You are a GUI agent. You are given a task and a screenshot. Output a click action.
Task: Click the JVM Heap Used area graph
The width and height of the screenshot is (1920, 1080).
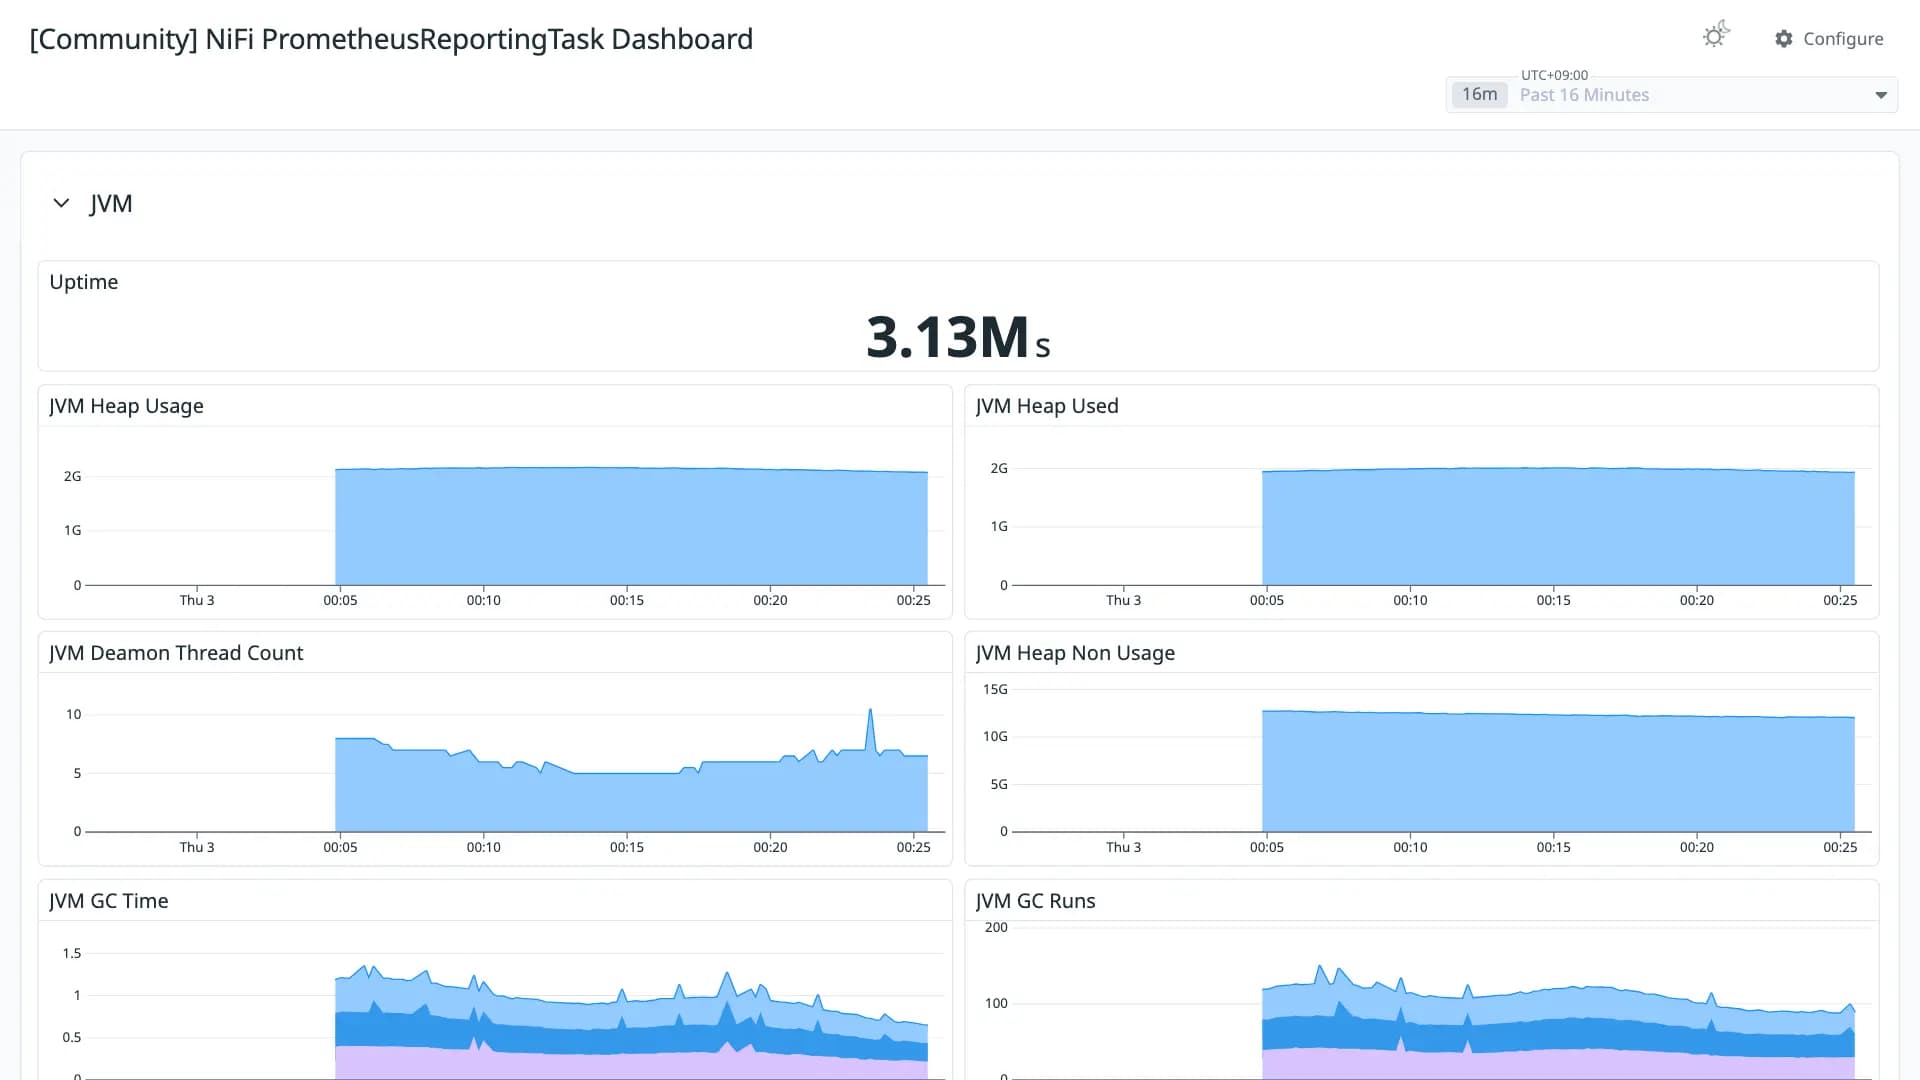(x=1558, y=527)
